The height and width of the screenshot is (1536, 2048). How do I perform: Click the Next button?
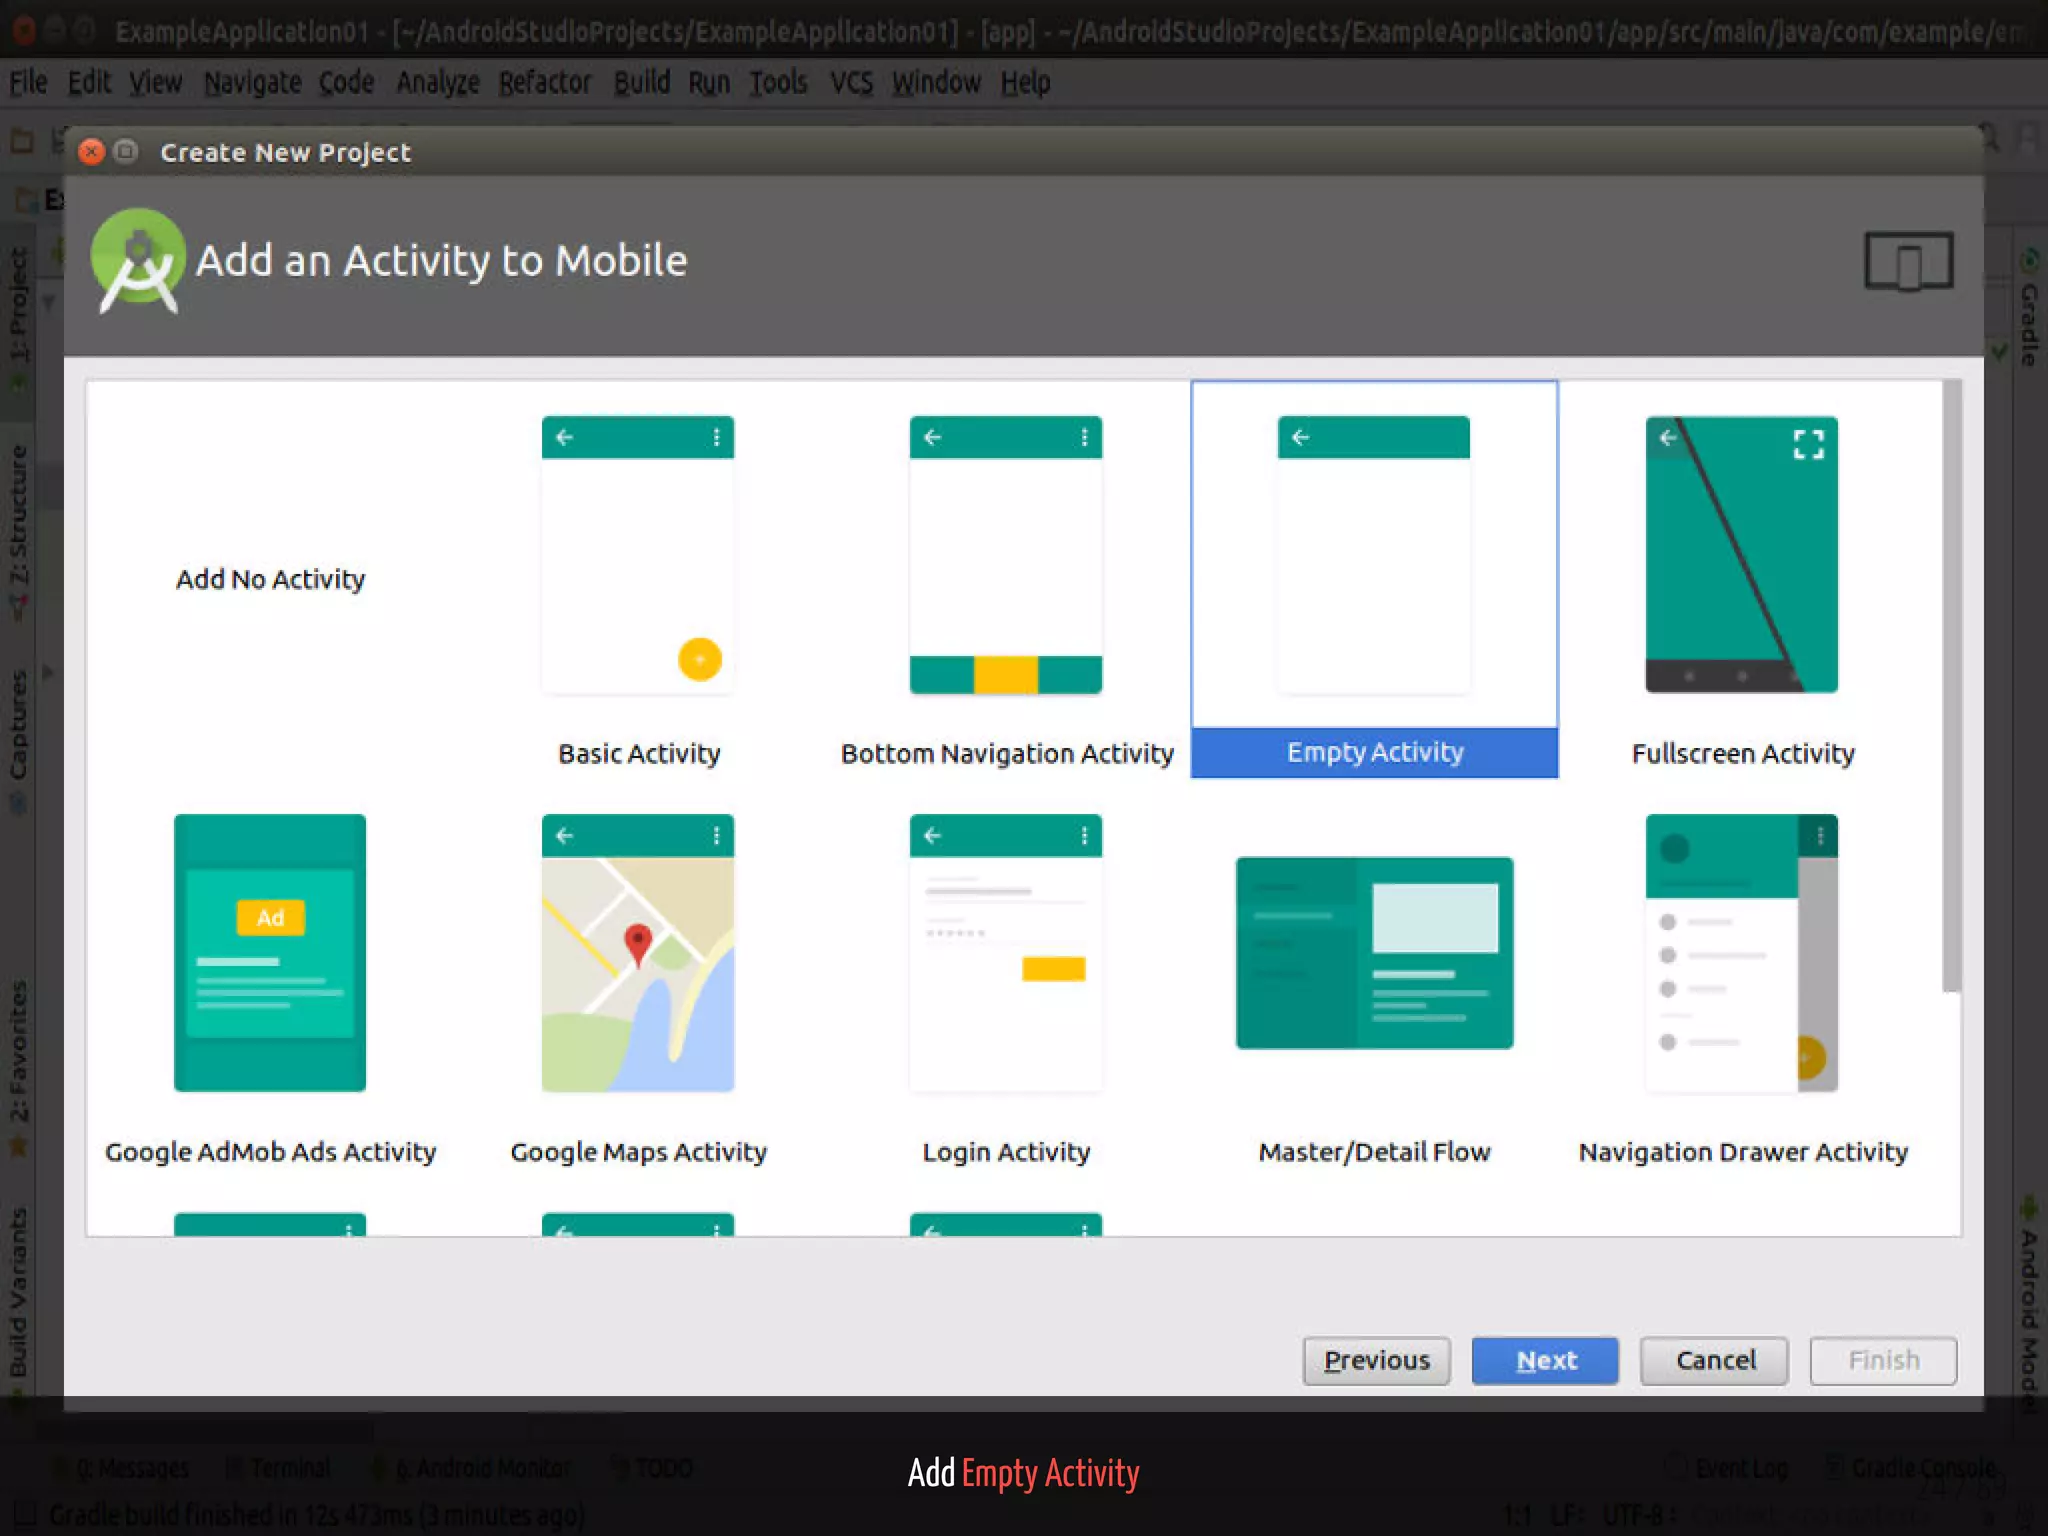pos(1545,1360)
